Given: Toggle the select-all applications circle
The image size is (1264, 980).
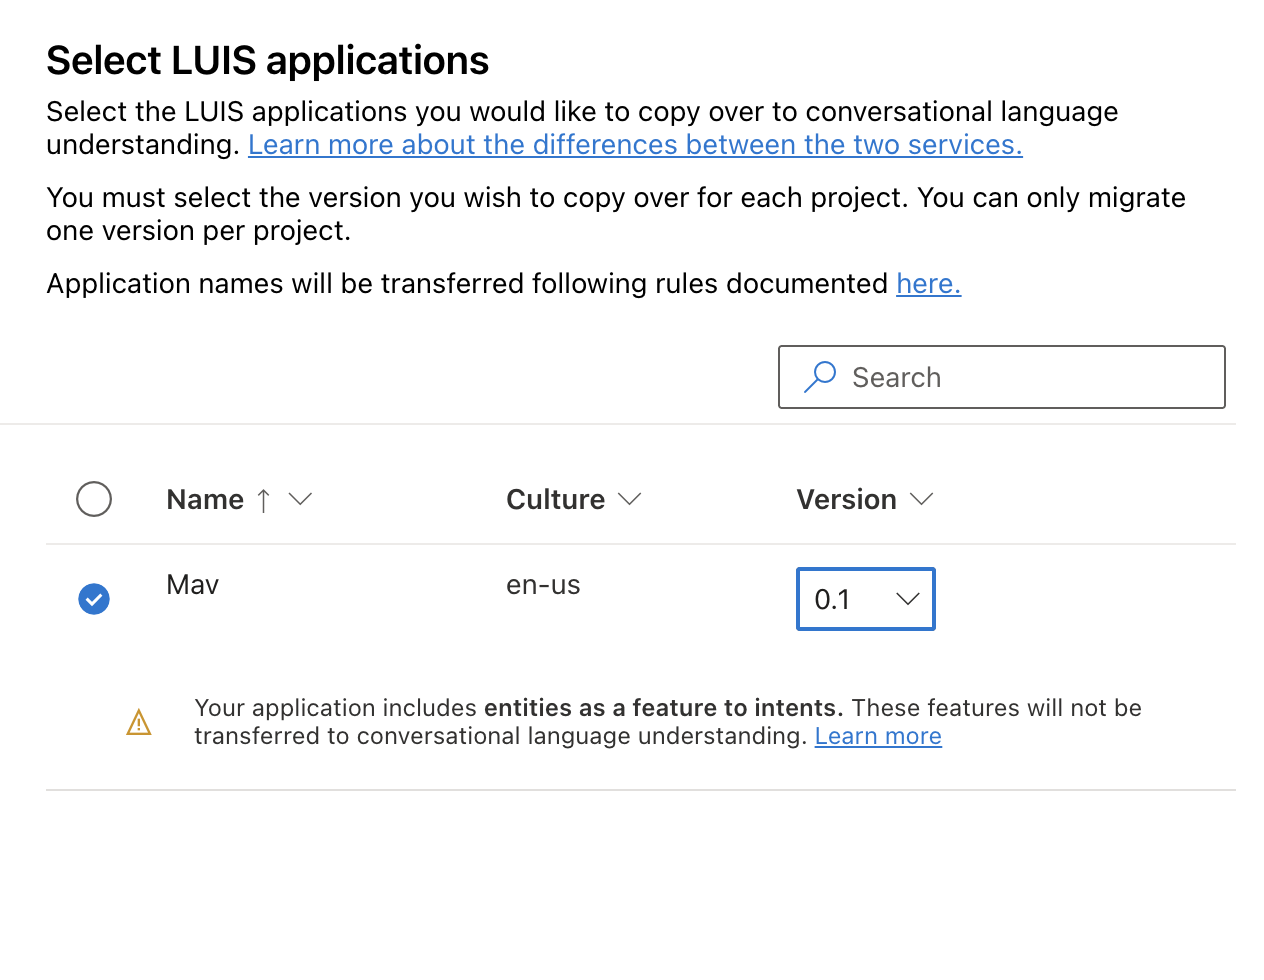Looking at the screenshot, I should pyautogui.click(x=94, y=499).
